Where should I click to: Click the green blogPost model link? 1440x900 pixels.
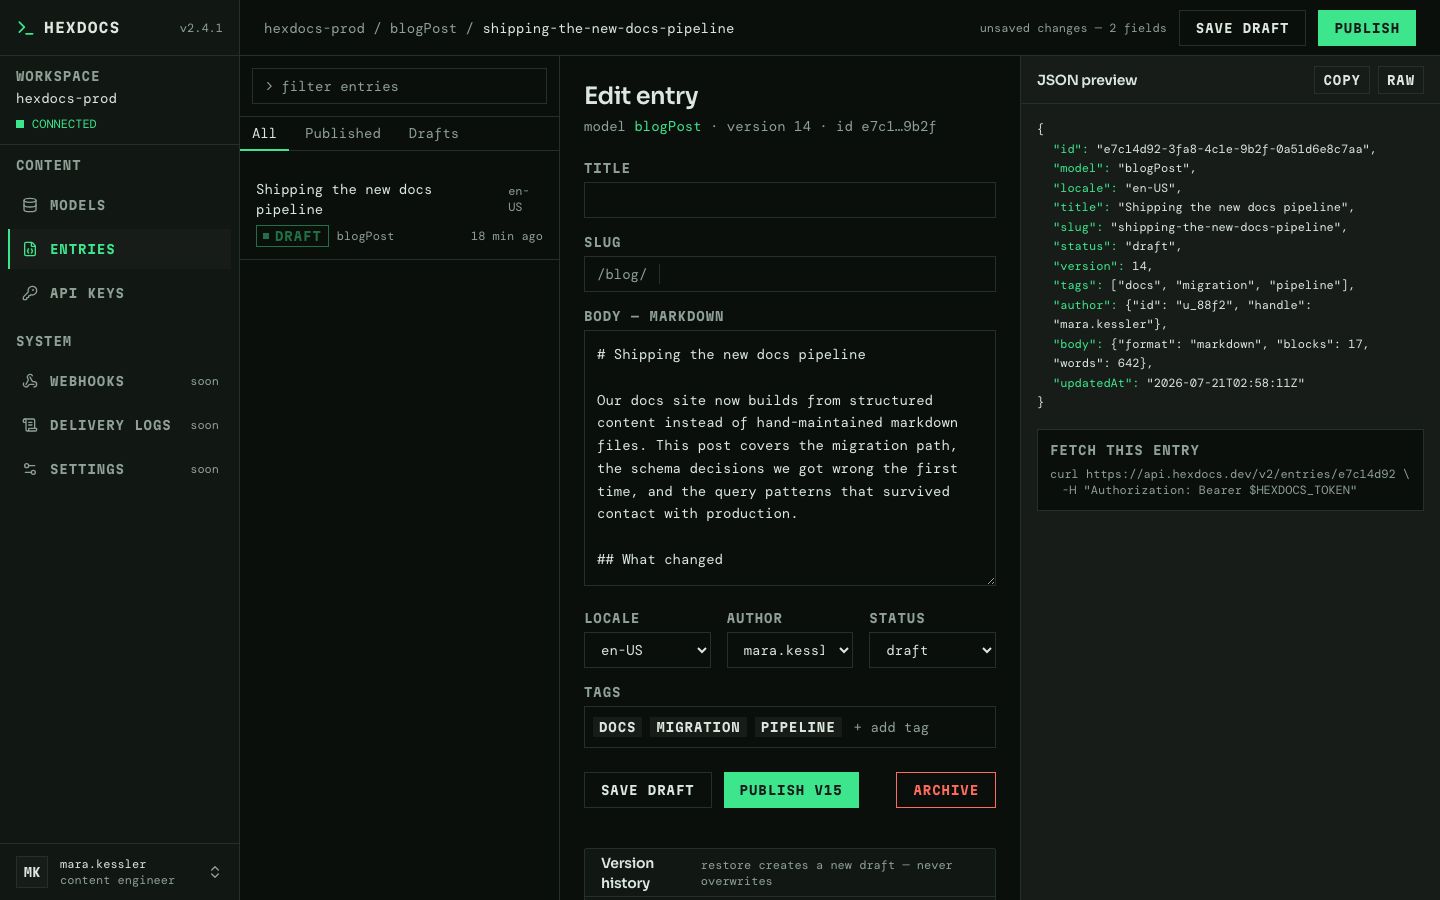(x=667, y=126)
